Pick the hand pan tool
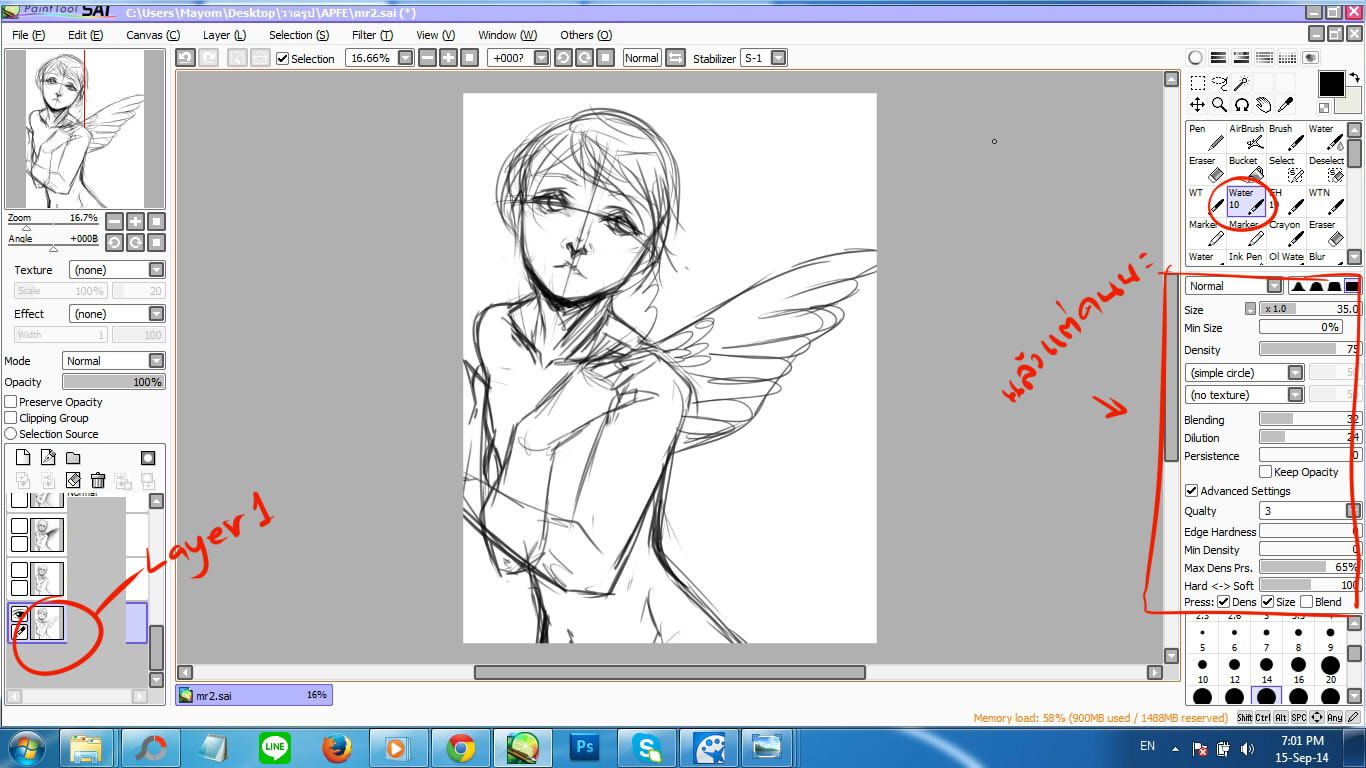The height and width of the screenshot is (768, 1366). 1263,104
